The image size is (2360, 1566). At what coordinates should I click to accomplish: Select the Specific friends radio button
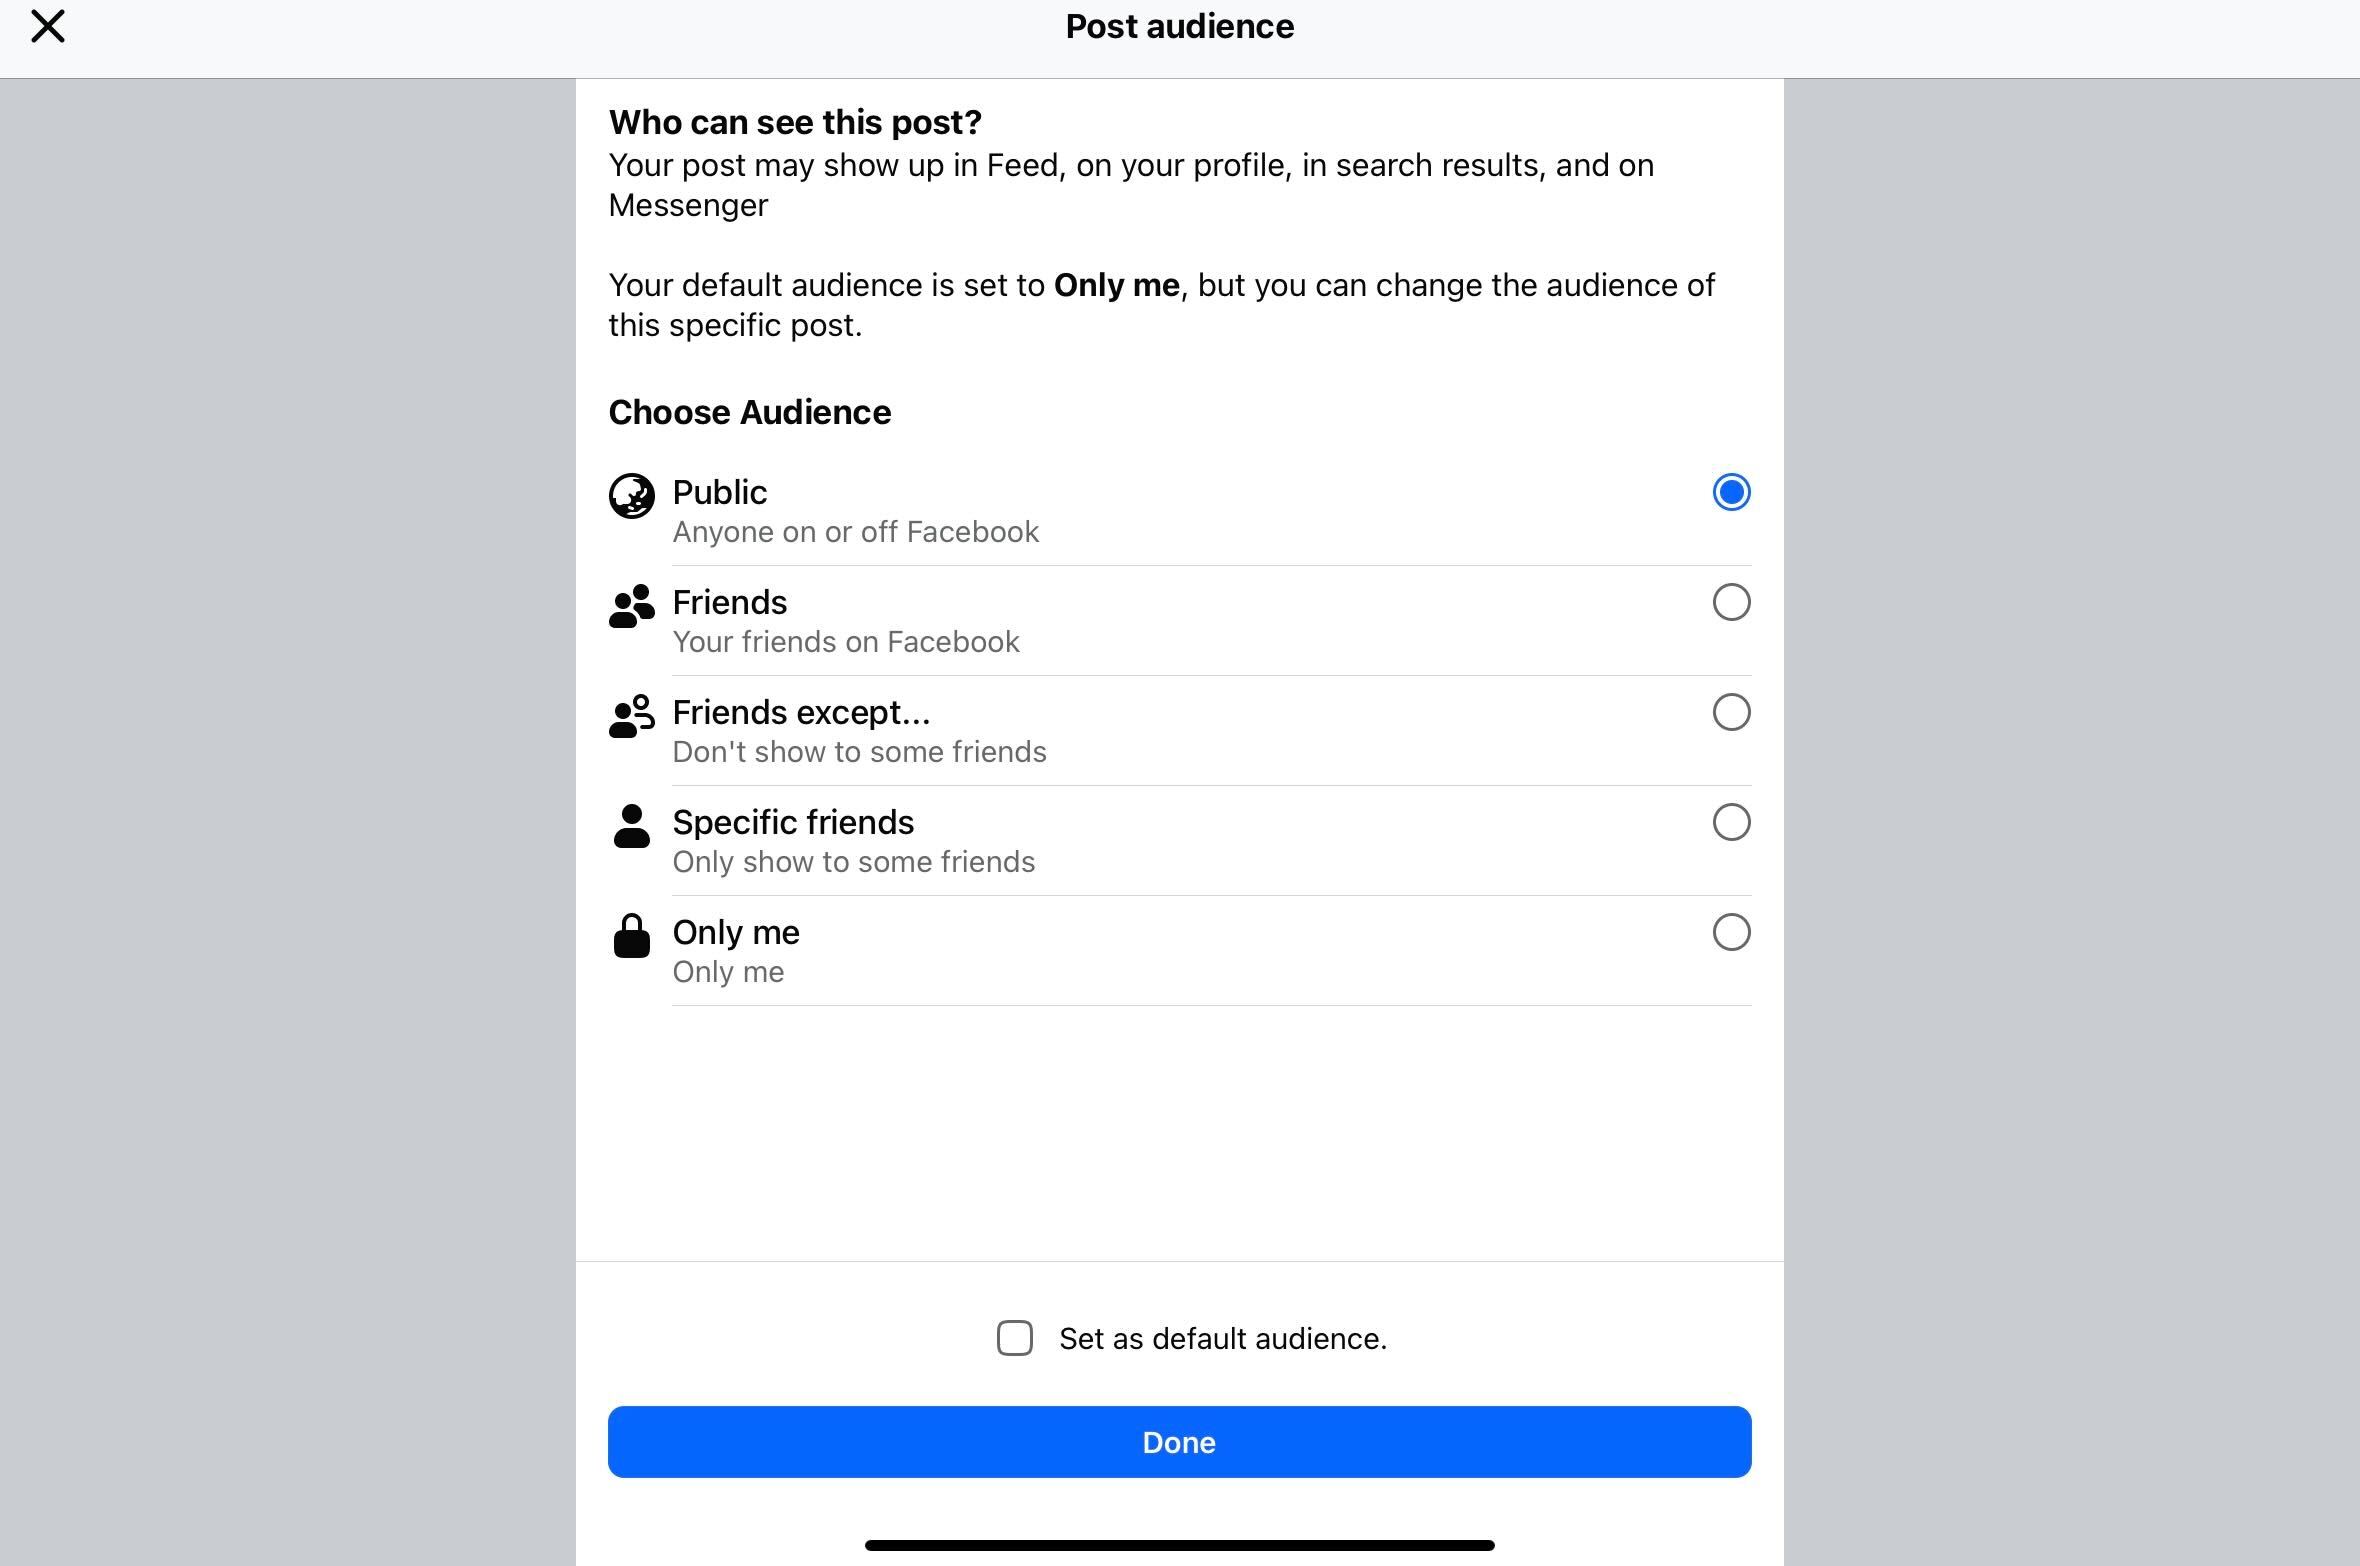tap(1731, 822)
